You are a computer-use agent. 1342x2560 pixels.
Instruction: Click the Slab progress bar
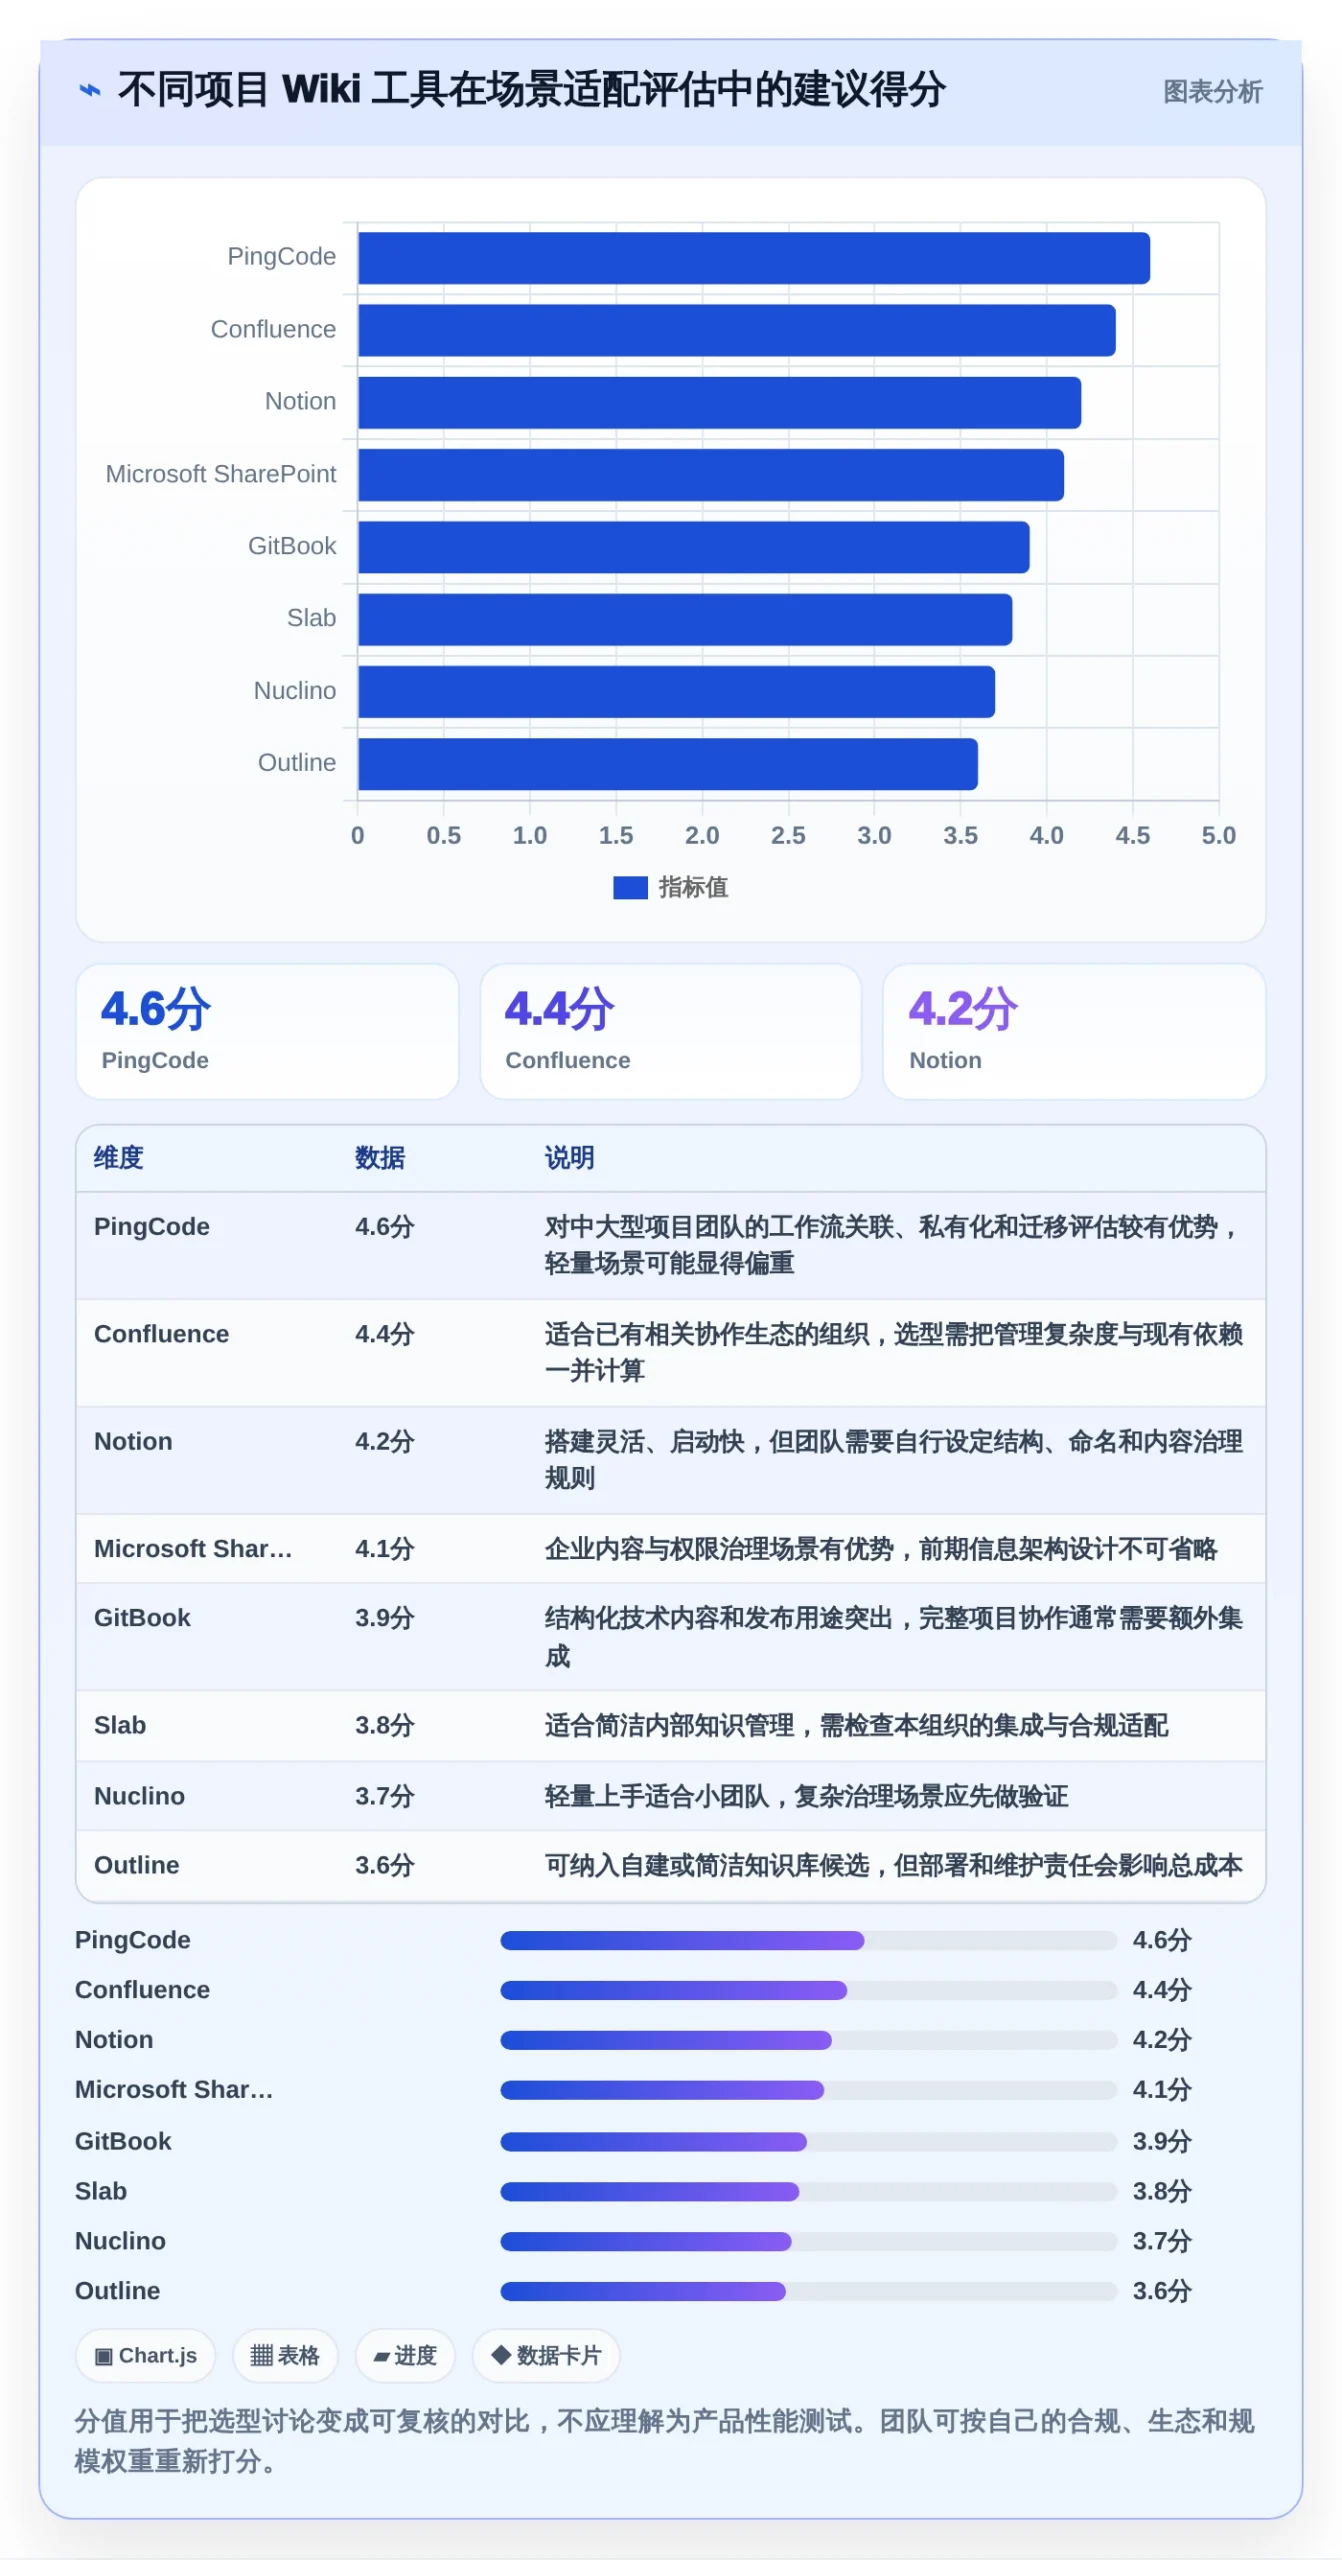pos(808,2191)
